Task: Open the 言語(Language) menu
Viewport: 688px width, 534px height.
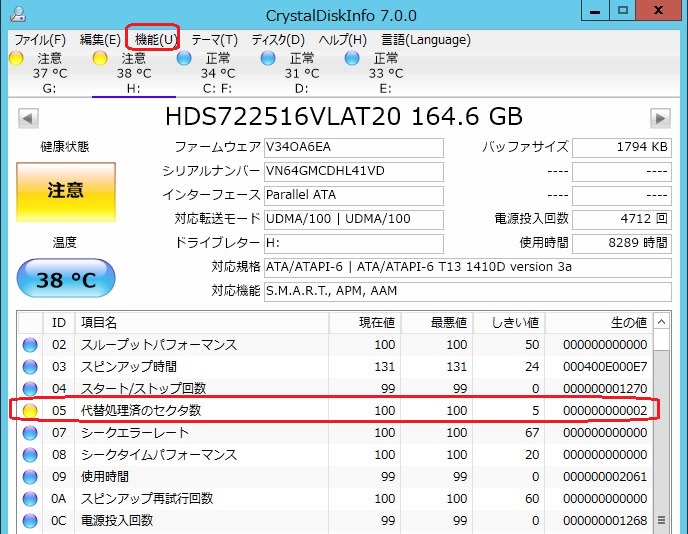Action: [x=426, y=40]
